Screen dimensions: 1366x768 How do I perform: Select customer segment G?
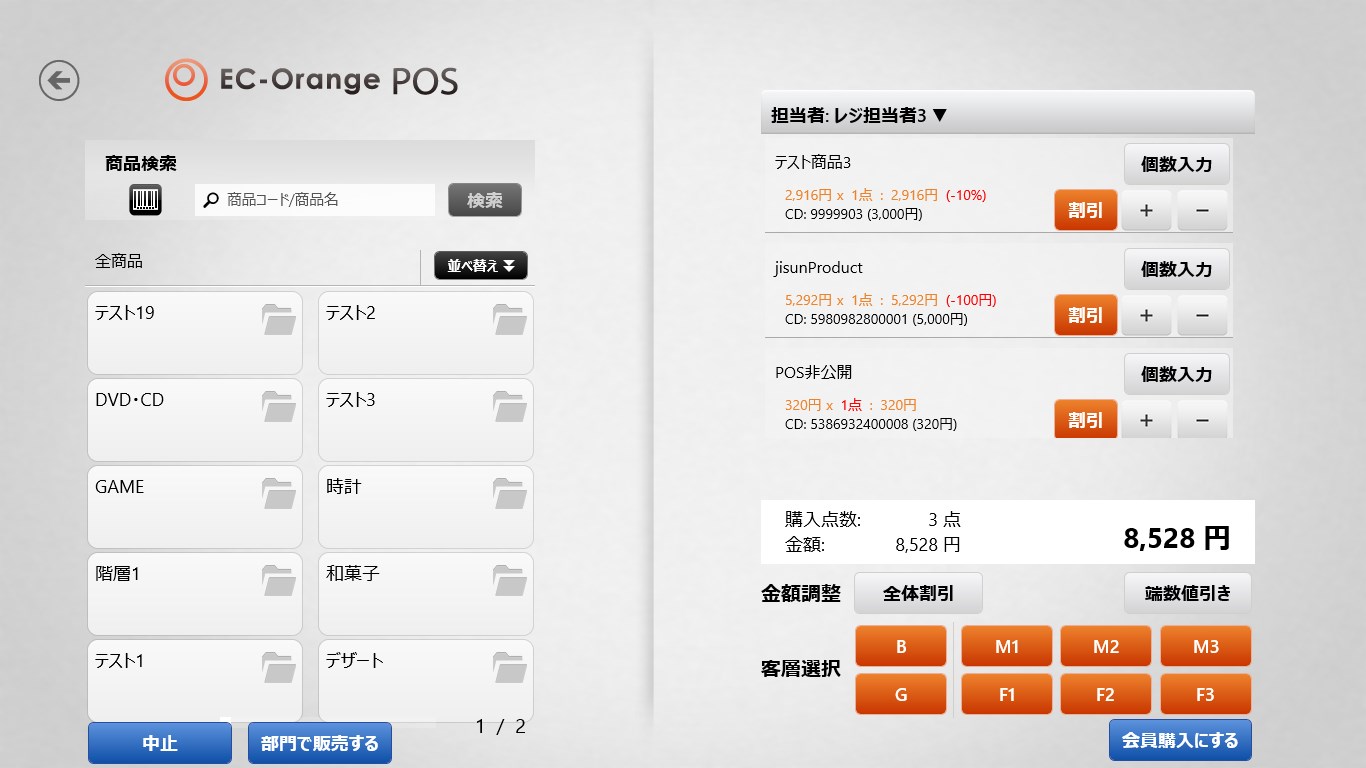point(900,693)
